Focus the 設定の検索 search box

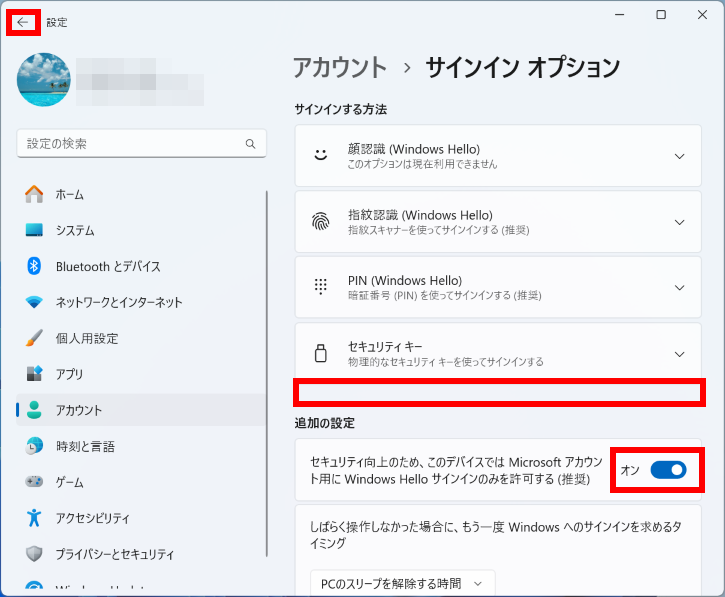coord(141,144)
